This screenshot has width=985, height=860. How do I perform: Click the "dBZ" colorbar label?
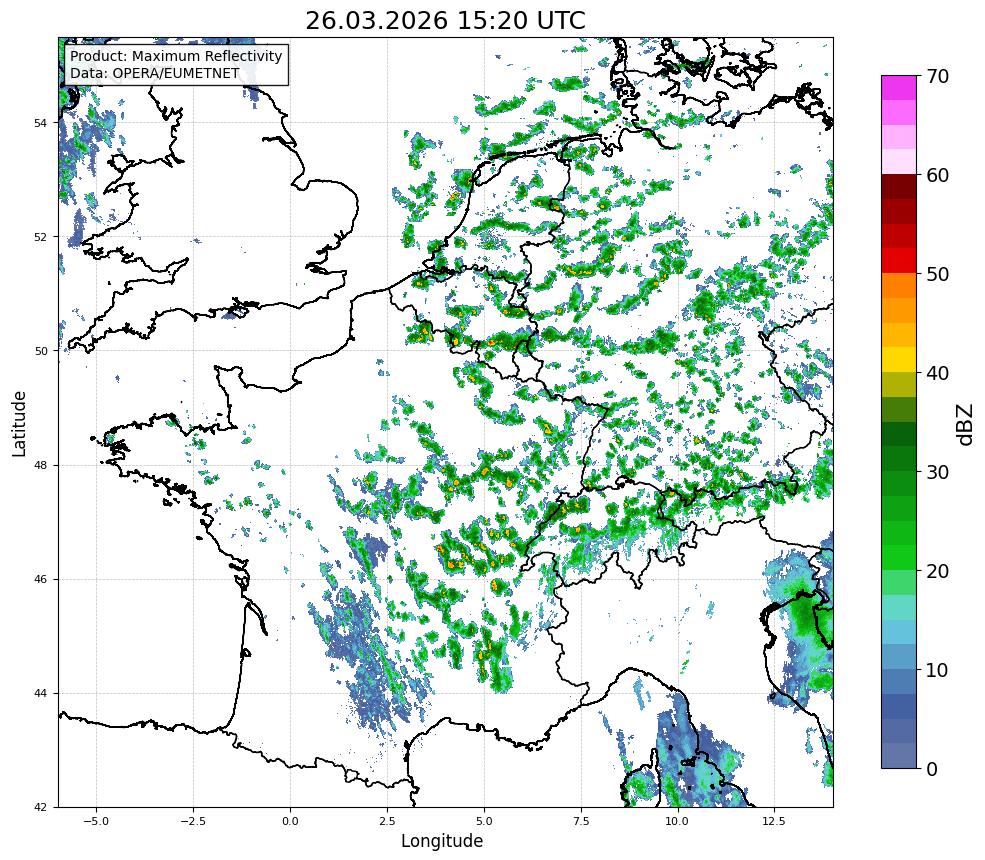click(x=966, y=424)
